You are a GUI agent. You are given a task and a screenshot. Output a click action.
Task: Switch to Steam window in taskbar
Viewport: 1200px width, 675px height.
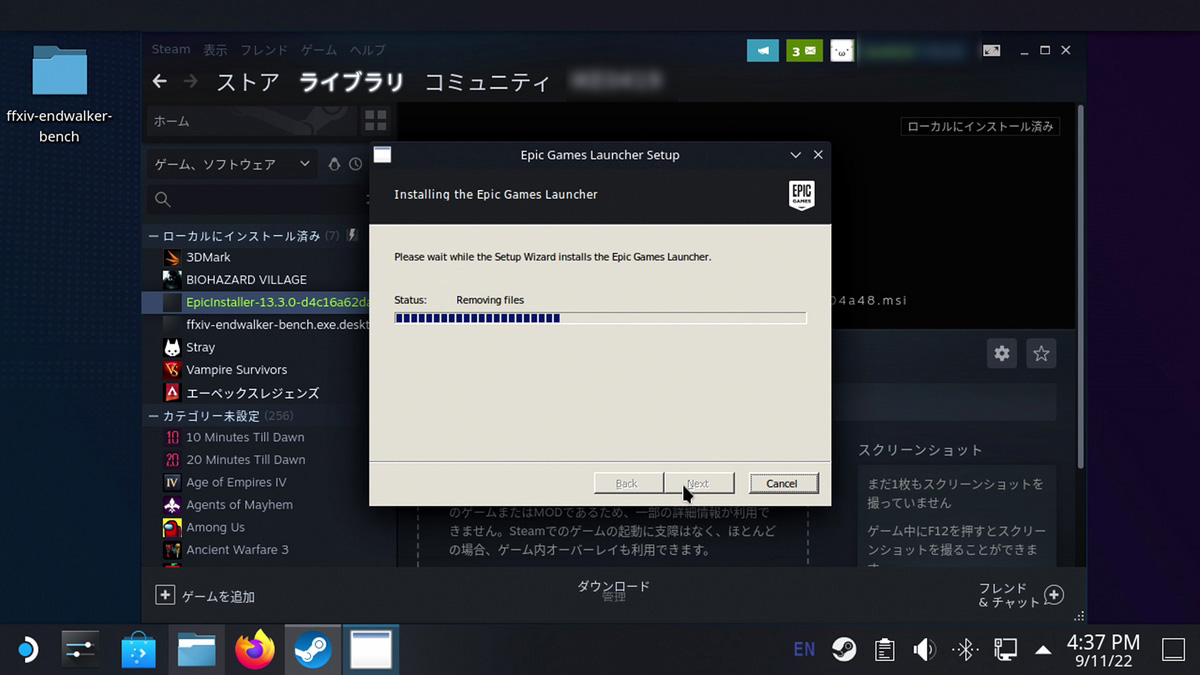coord(313,650)
